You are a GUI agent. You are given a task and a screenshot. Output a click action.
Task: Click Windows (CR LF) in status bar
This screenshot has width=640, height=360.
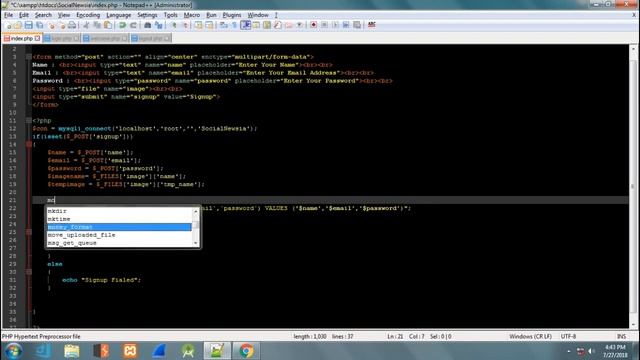(530, 337)
